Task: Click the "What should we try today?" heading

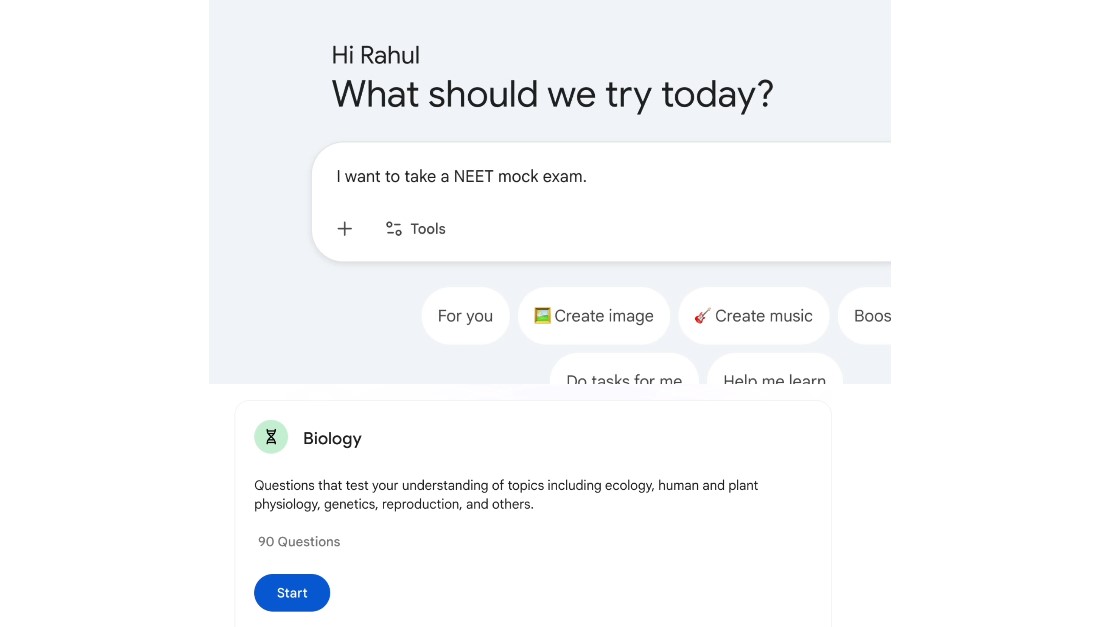Action: pyautogui.click(x=552, y=93)
